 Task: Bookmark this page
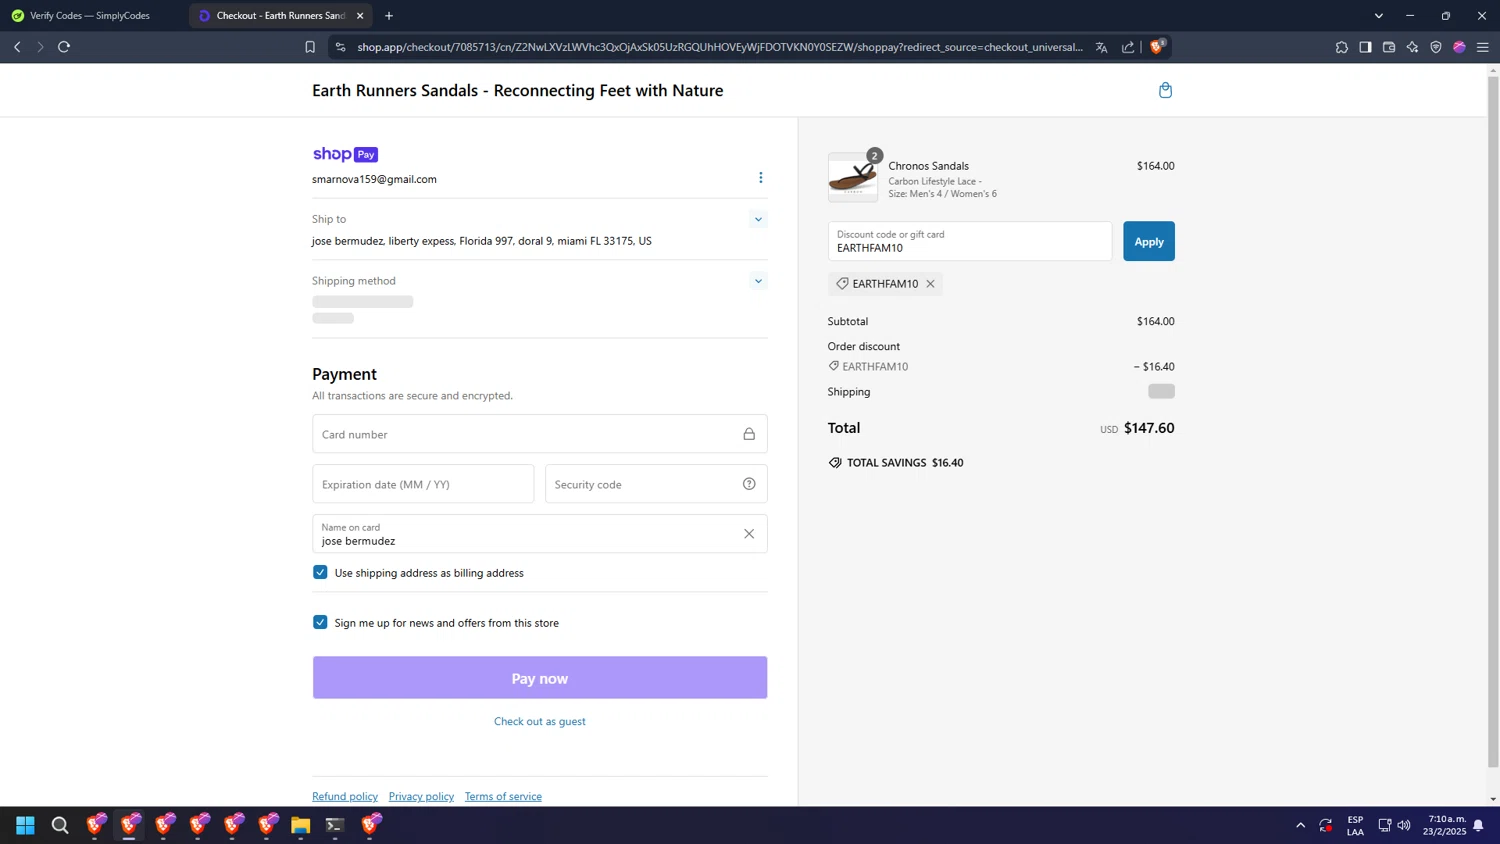[310, 47]
